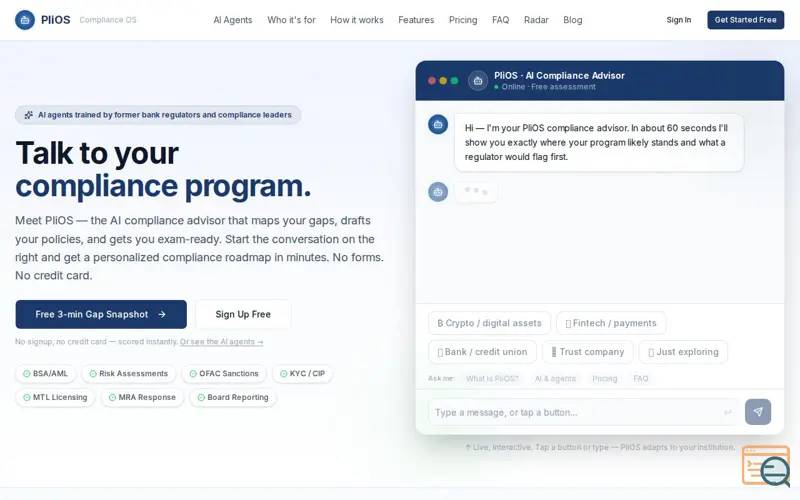
Task: Open the Who it's for nav item
Action: pyautogui.click(x=291, y=20)
